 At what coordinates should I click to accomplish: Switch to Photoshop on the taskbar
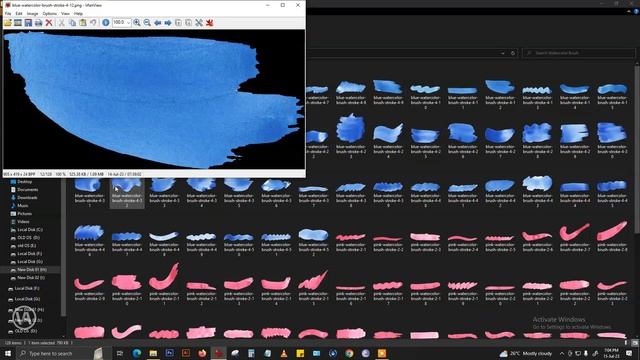click(x=169, y=353)
